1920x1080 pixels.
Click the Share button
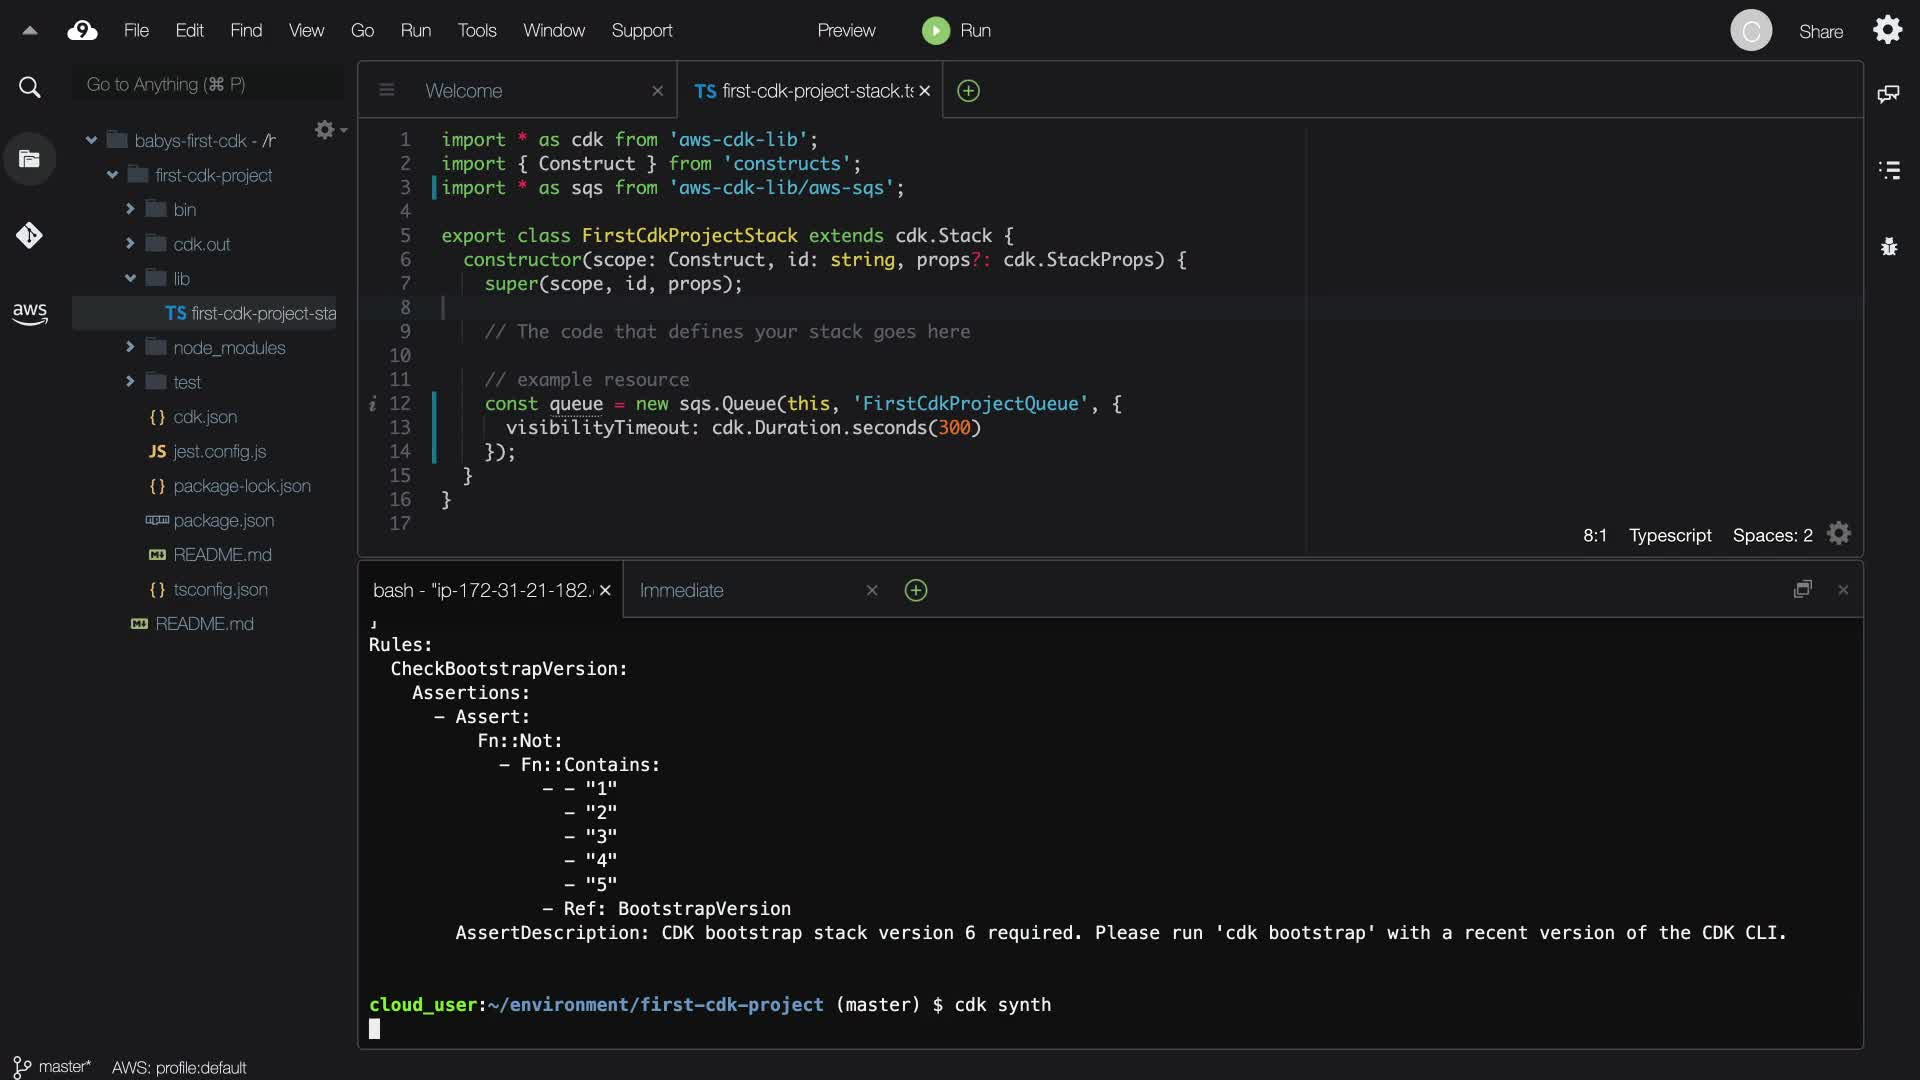click(x=1820, y=32)
